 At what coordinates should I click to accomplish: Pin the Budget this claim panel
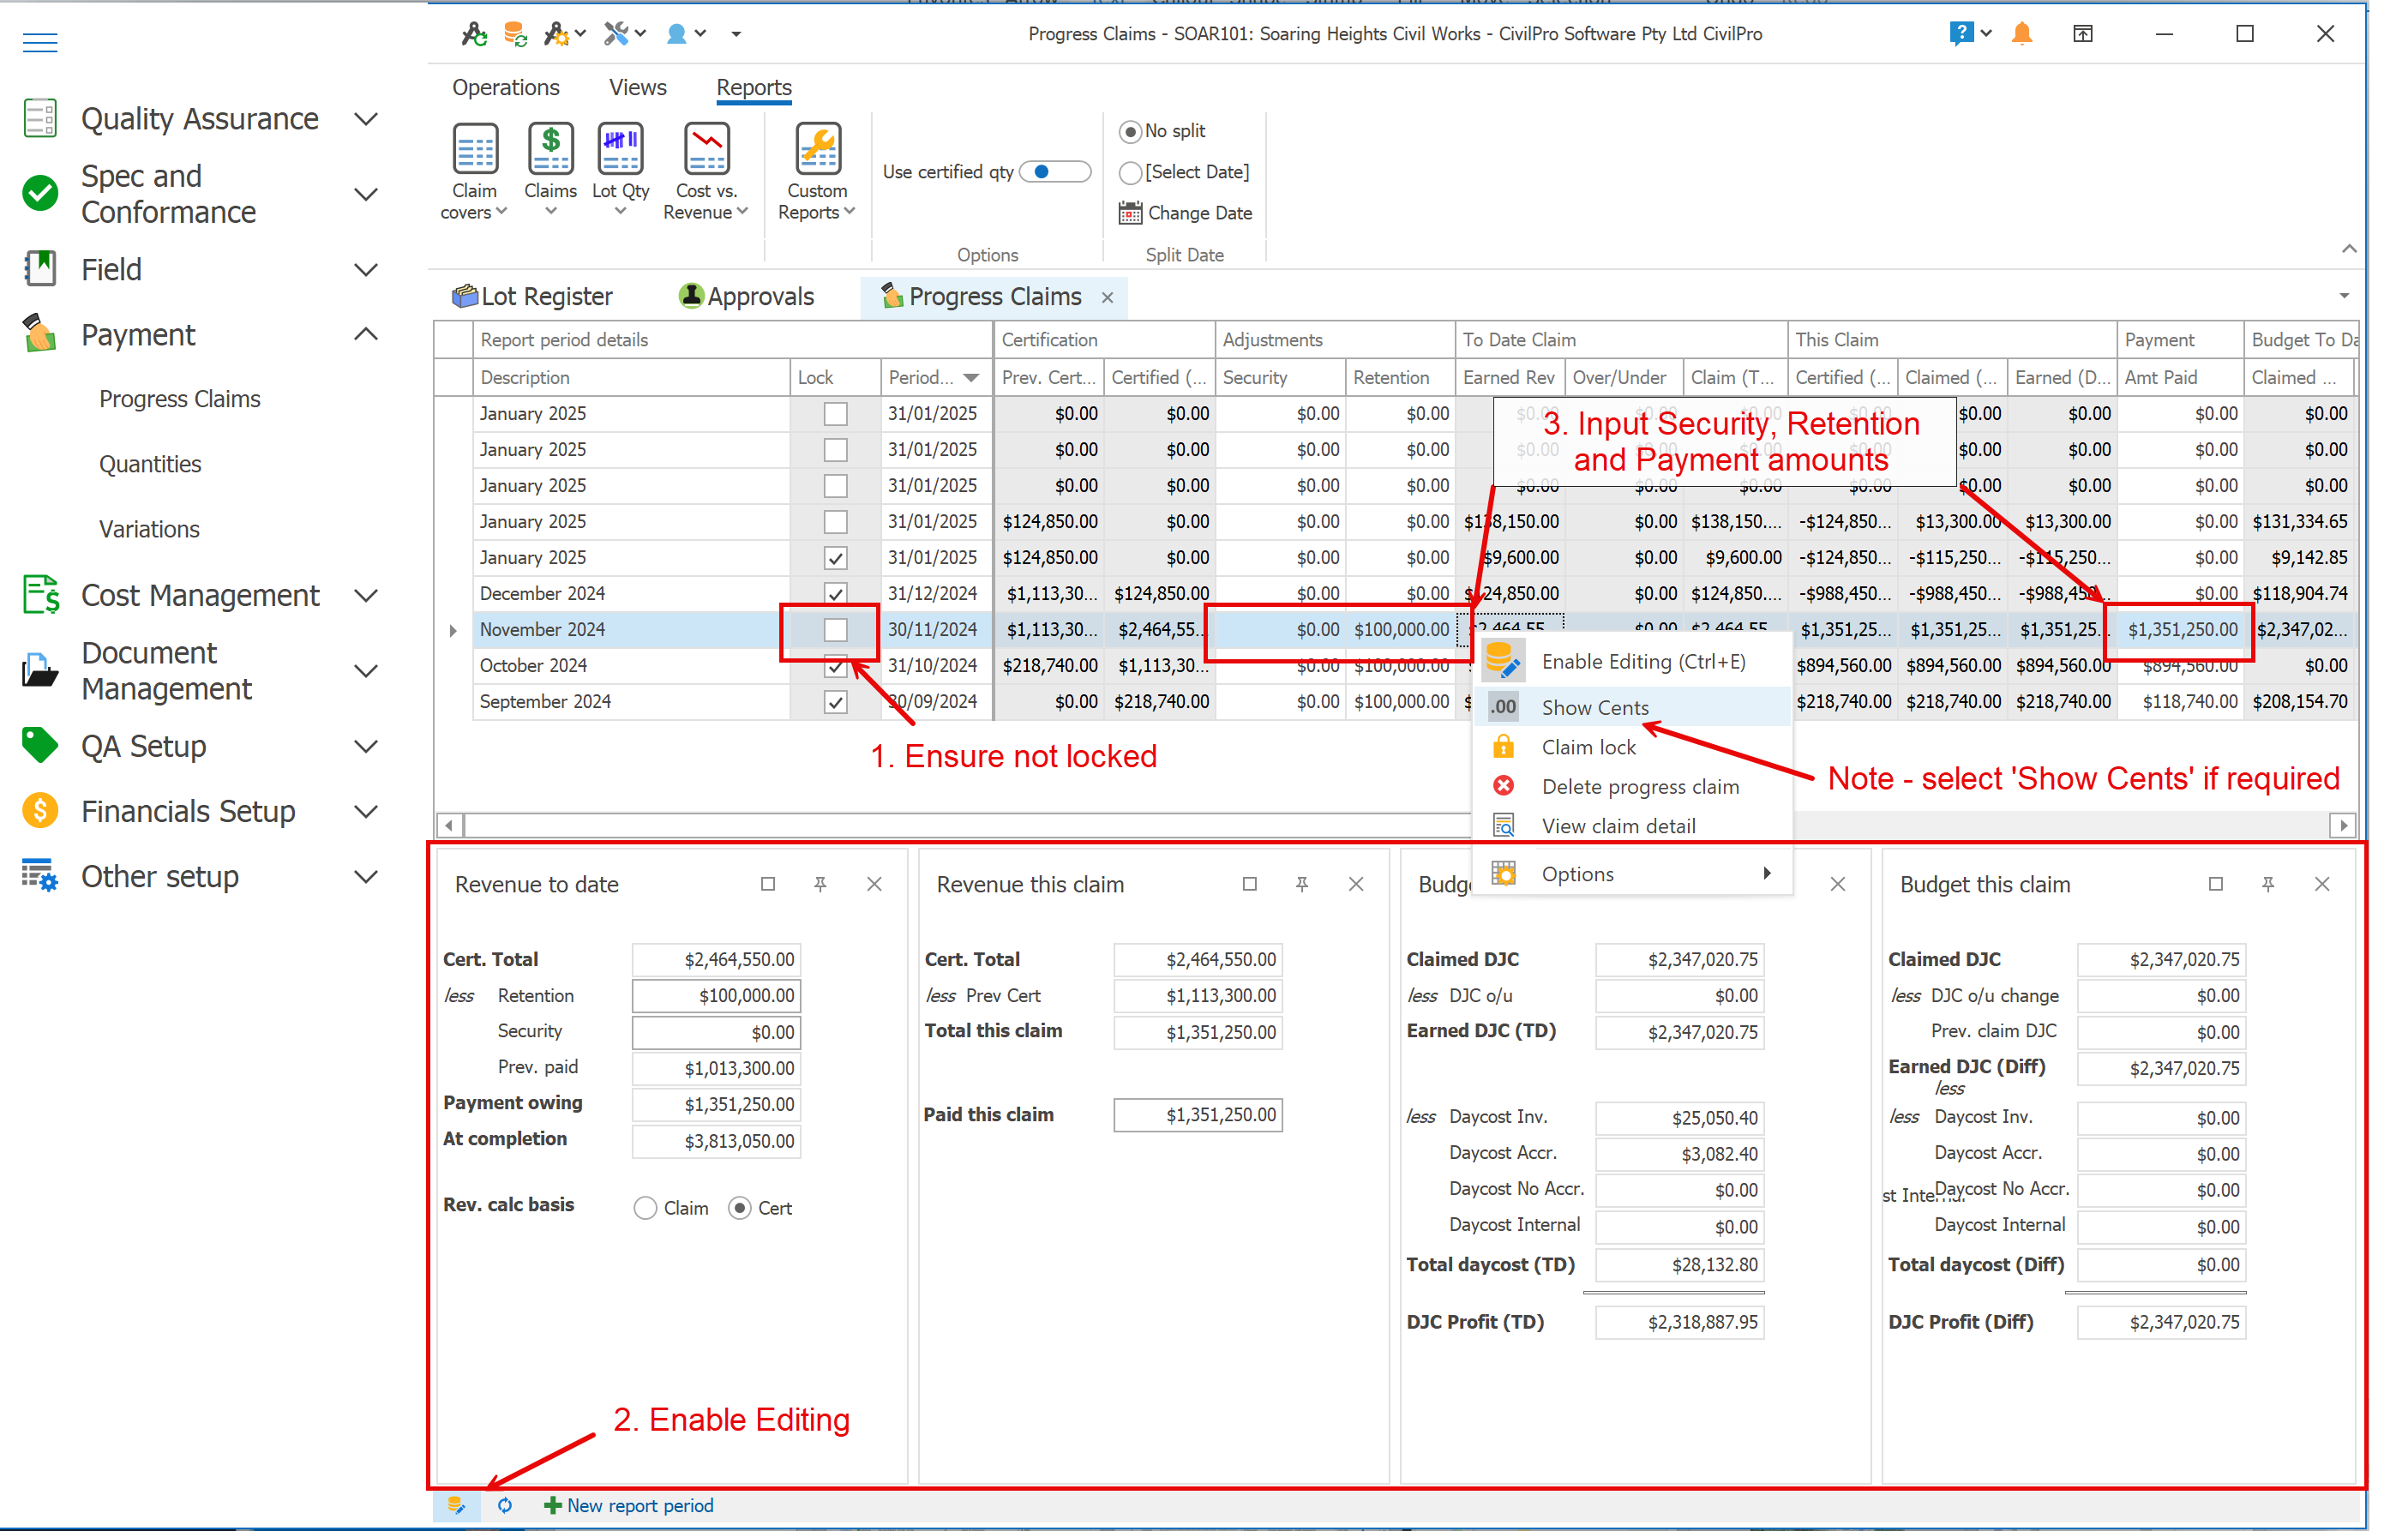(x=2268, y=884)
